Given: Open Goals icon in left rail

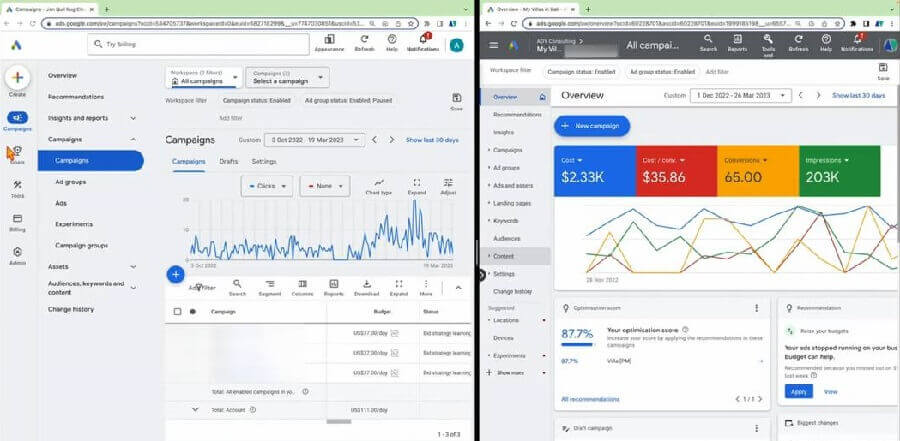Looking at the screenshot, I should click(x=17, y=151).
